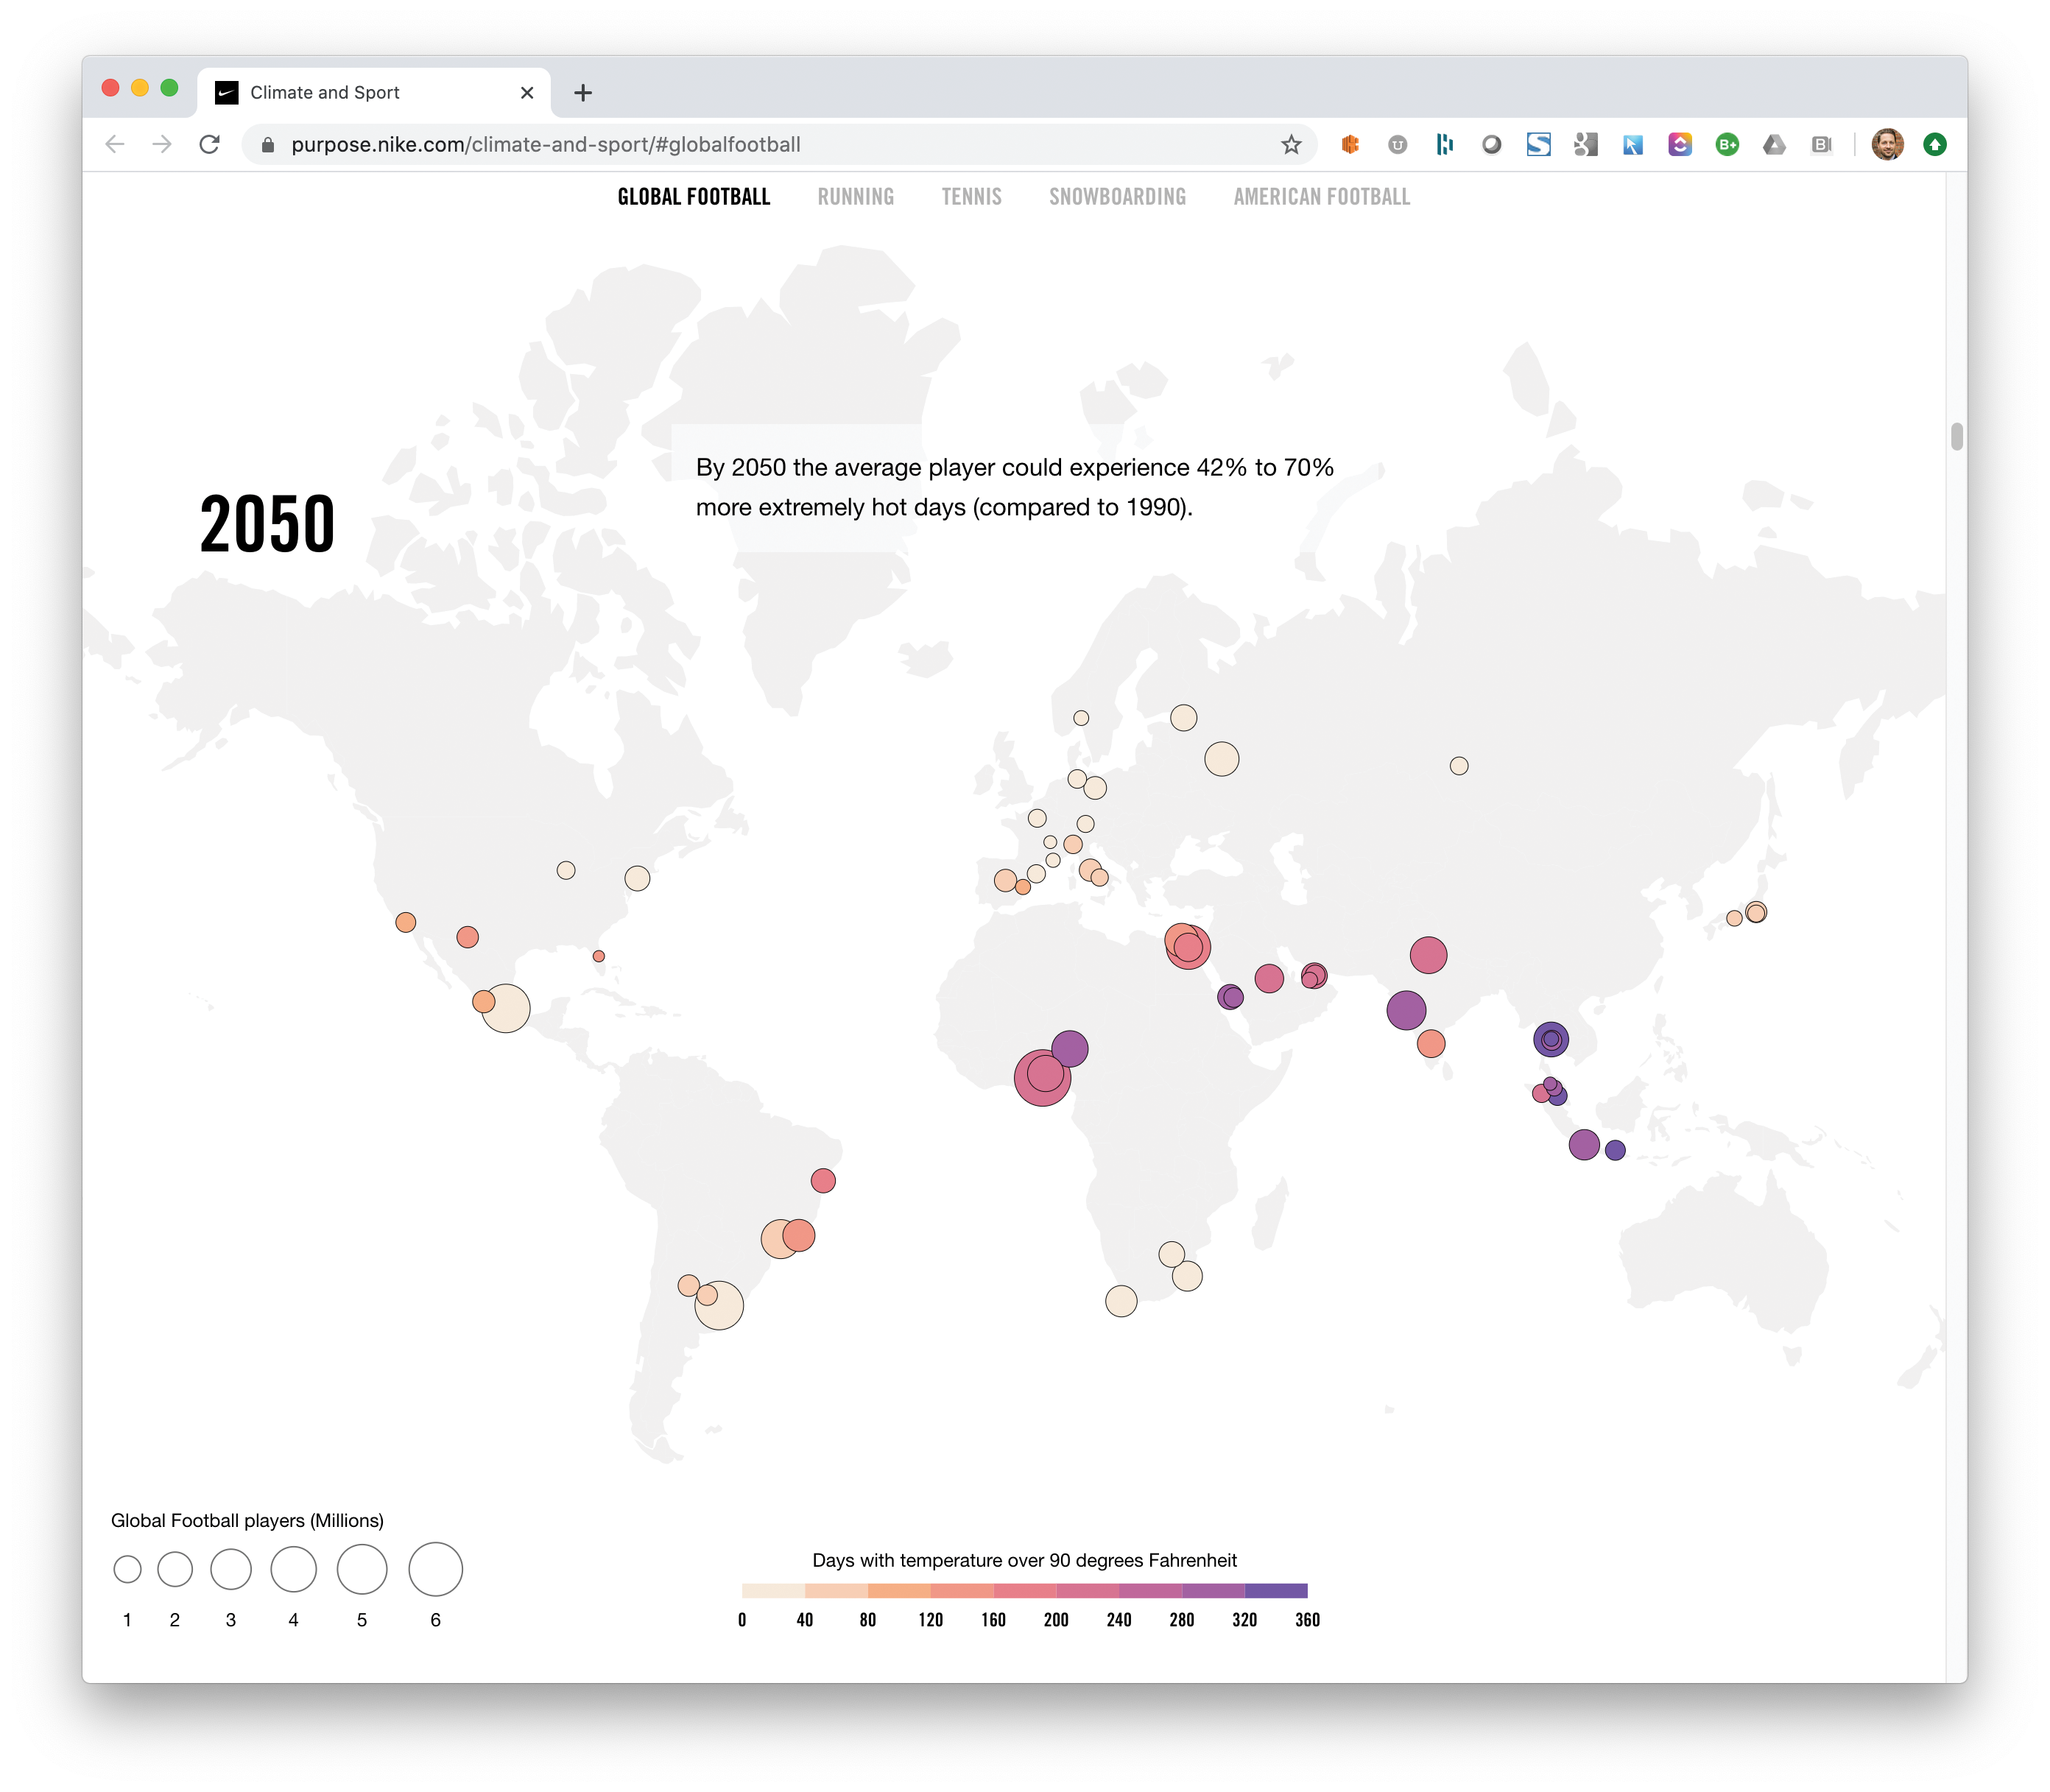
Task: Click the green update arrow icon
Action: point(1935,145)
